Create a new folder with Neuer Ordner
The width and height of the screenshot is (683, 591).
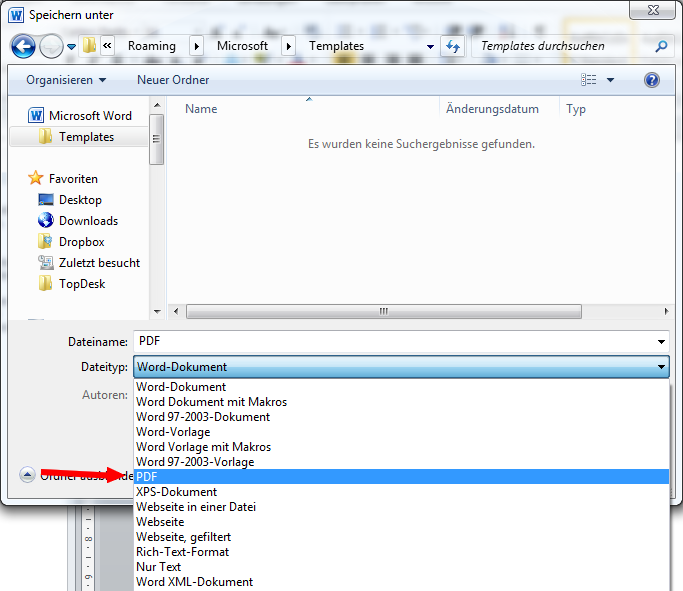(173, 80)
